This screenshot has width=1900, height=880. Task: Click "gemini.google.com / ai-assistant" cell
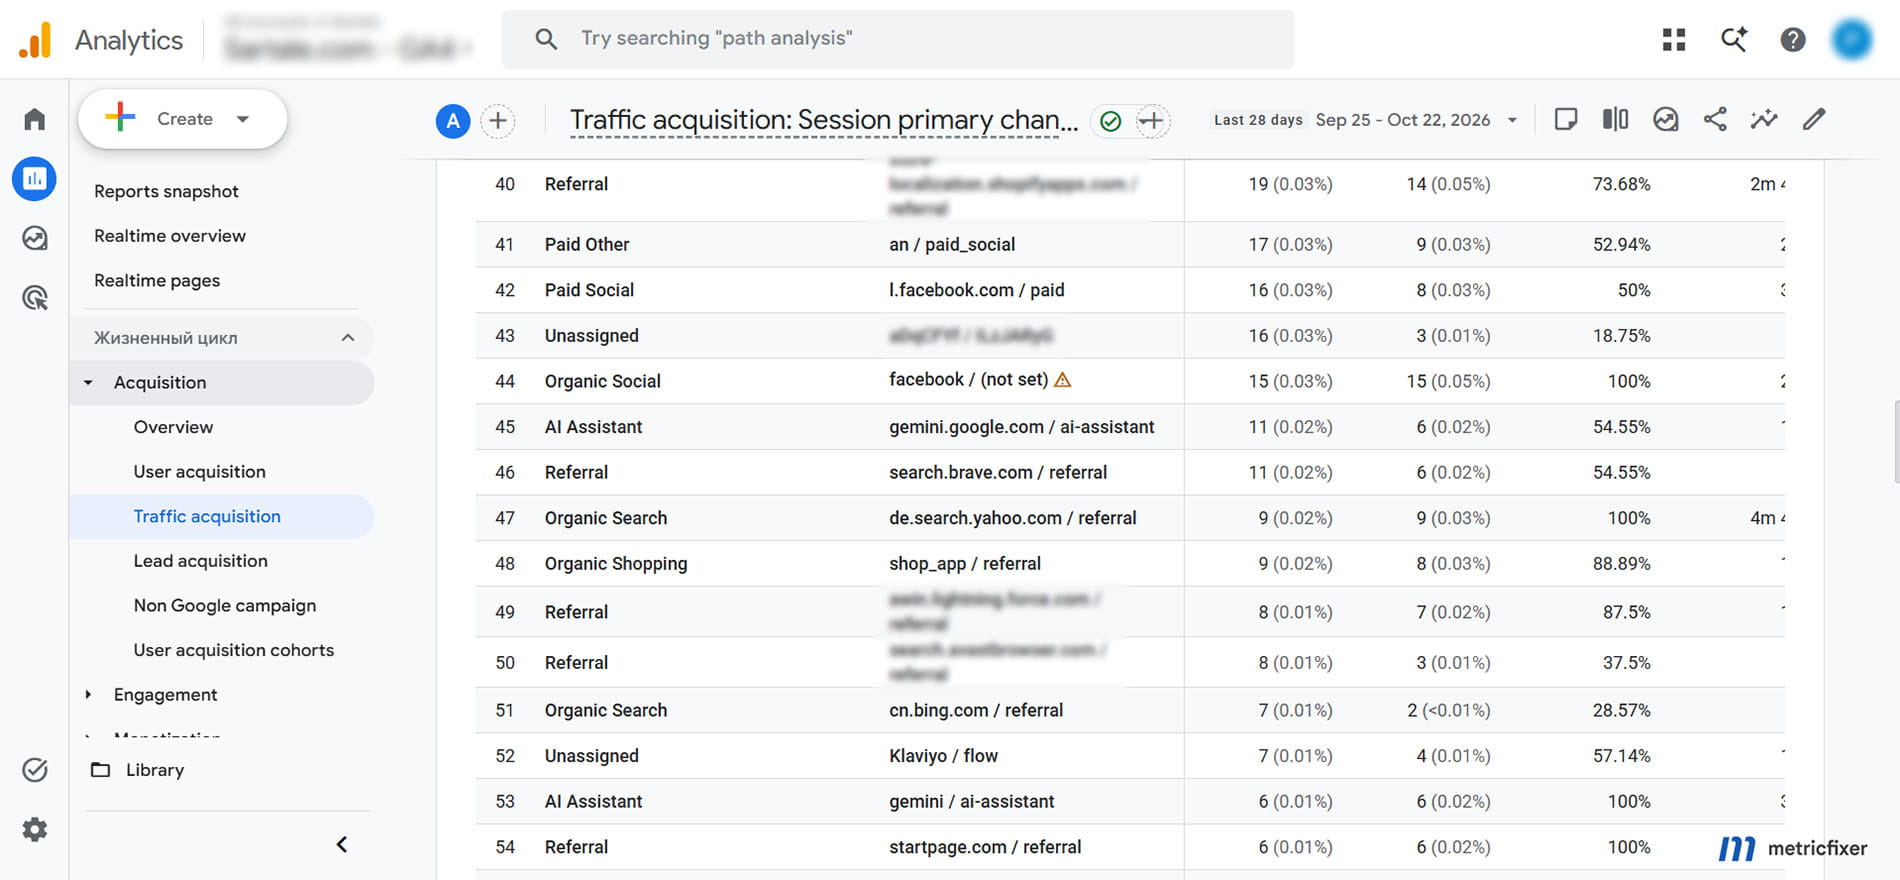[1022, 427]
